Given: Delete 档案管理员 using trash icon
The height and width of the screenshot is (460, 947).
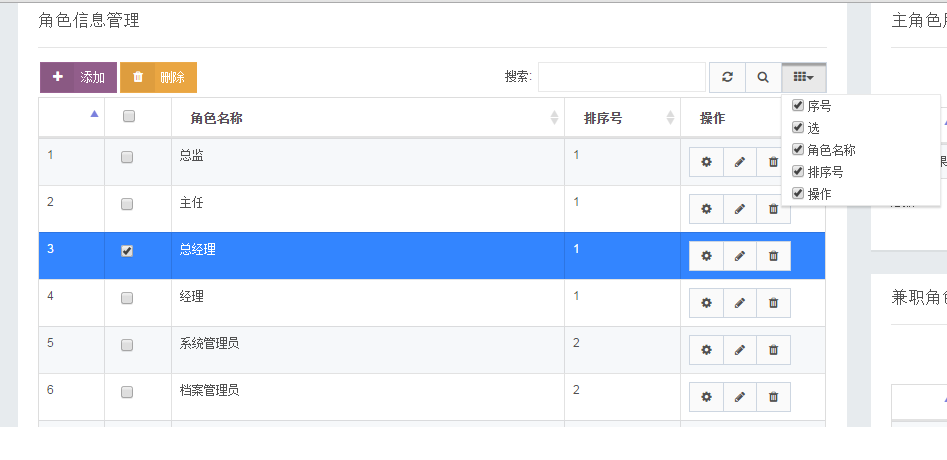Looking at the screenshot, I should click(x=774, y=397).
